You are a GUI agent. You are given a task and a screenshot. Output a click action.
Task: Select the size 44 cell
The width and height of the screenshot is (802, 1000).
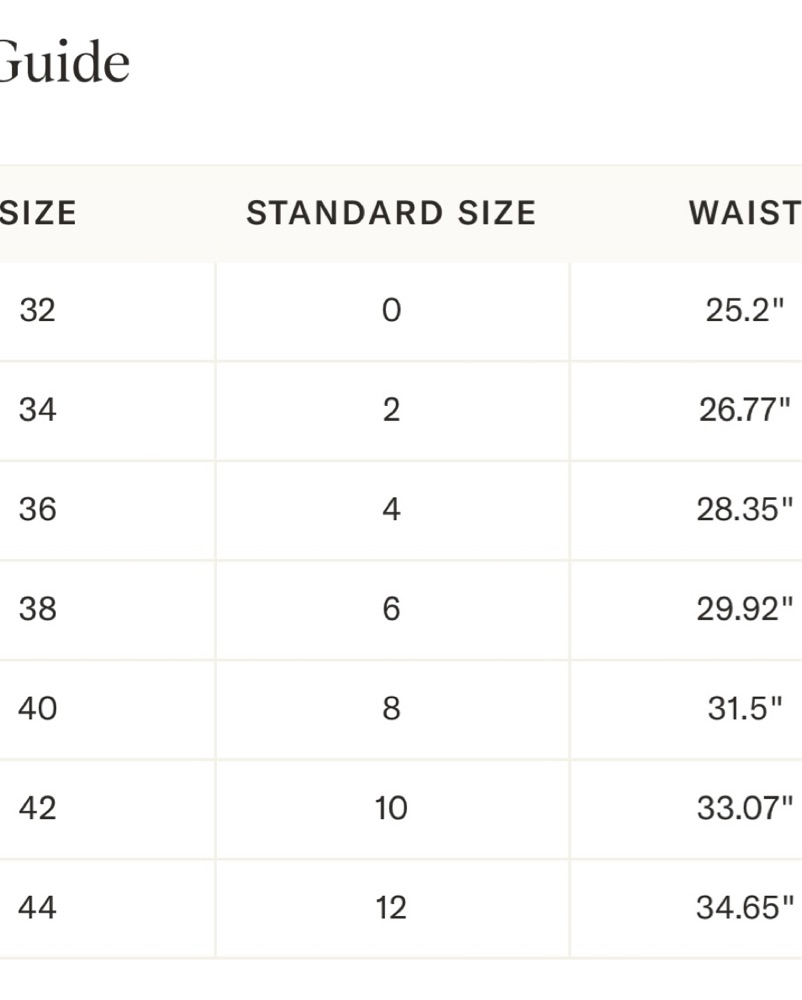(x=38, y=907)
